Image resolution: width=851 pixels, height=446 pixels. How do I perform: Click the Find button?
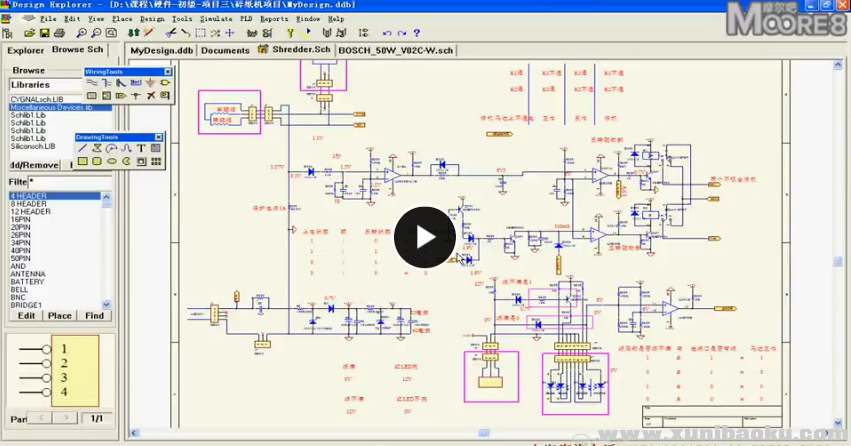(x=94, y=316)
